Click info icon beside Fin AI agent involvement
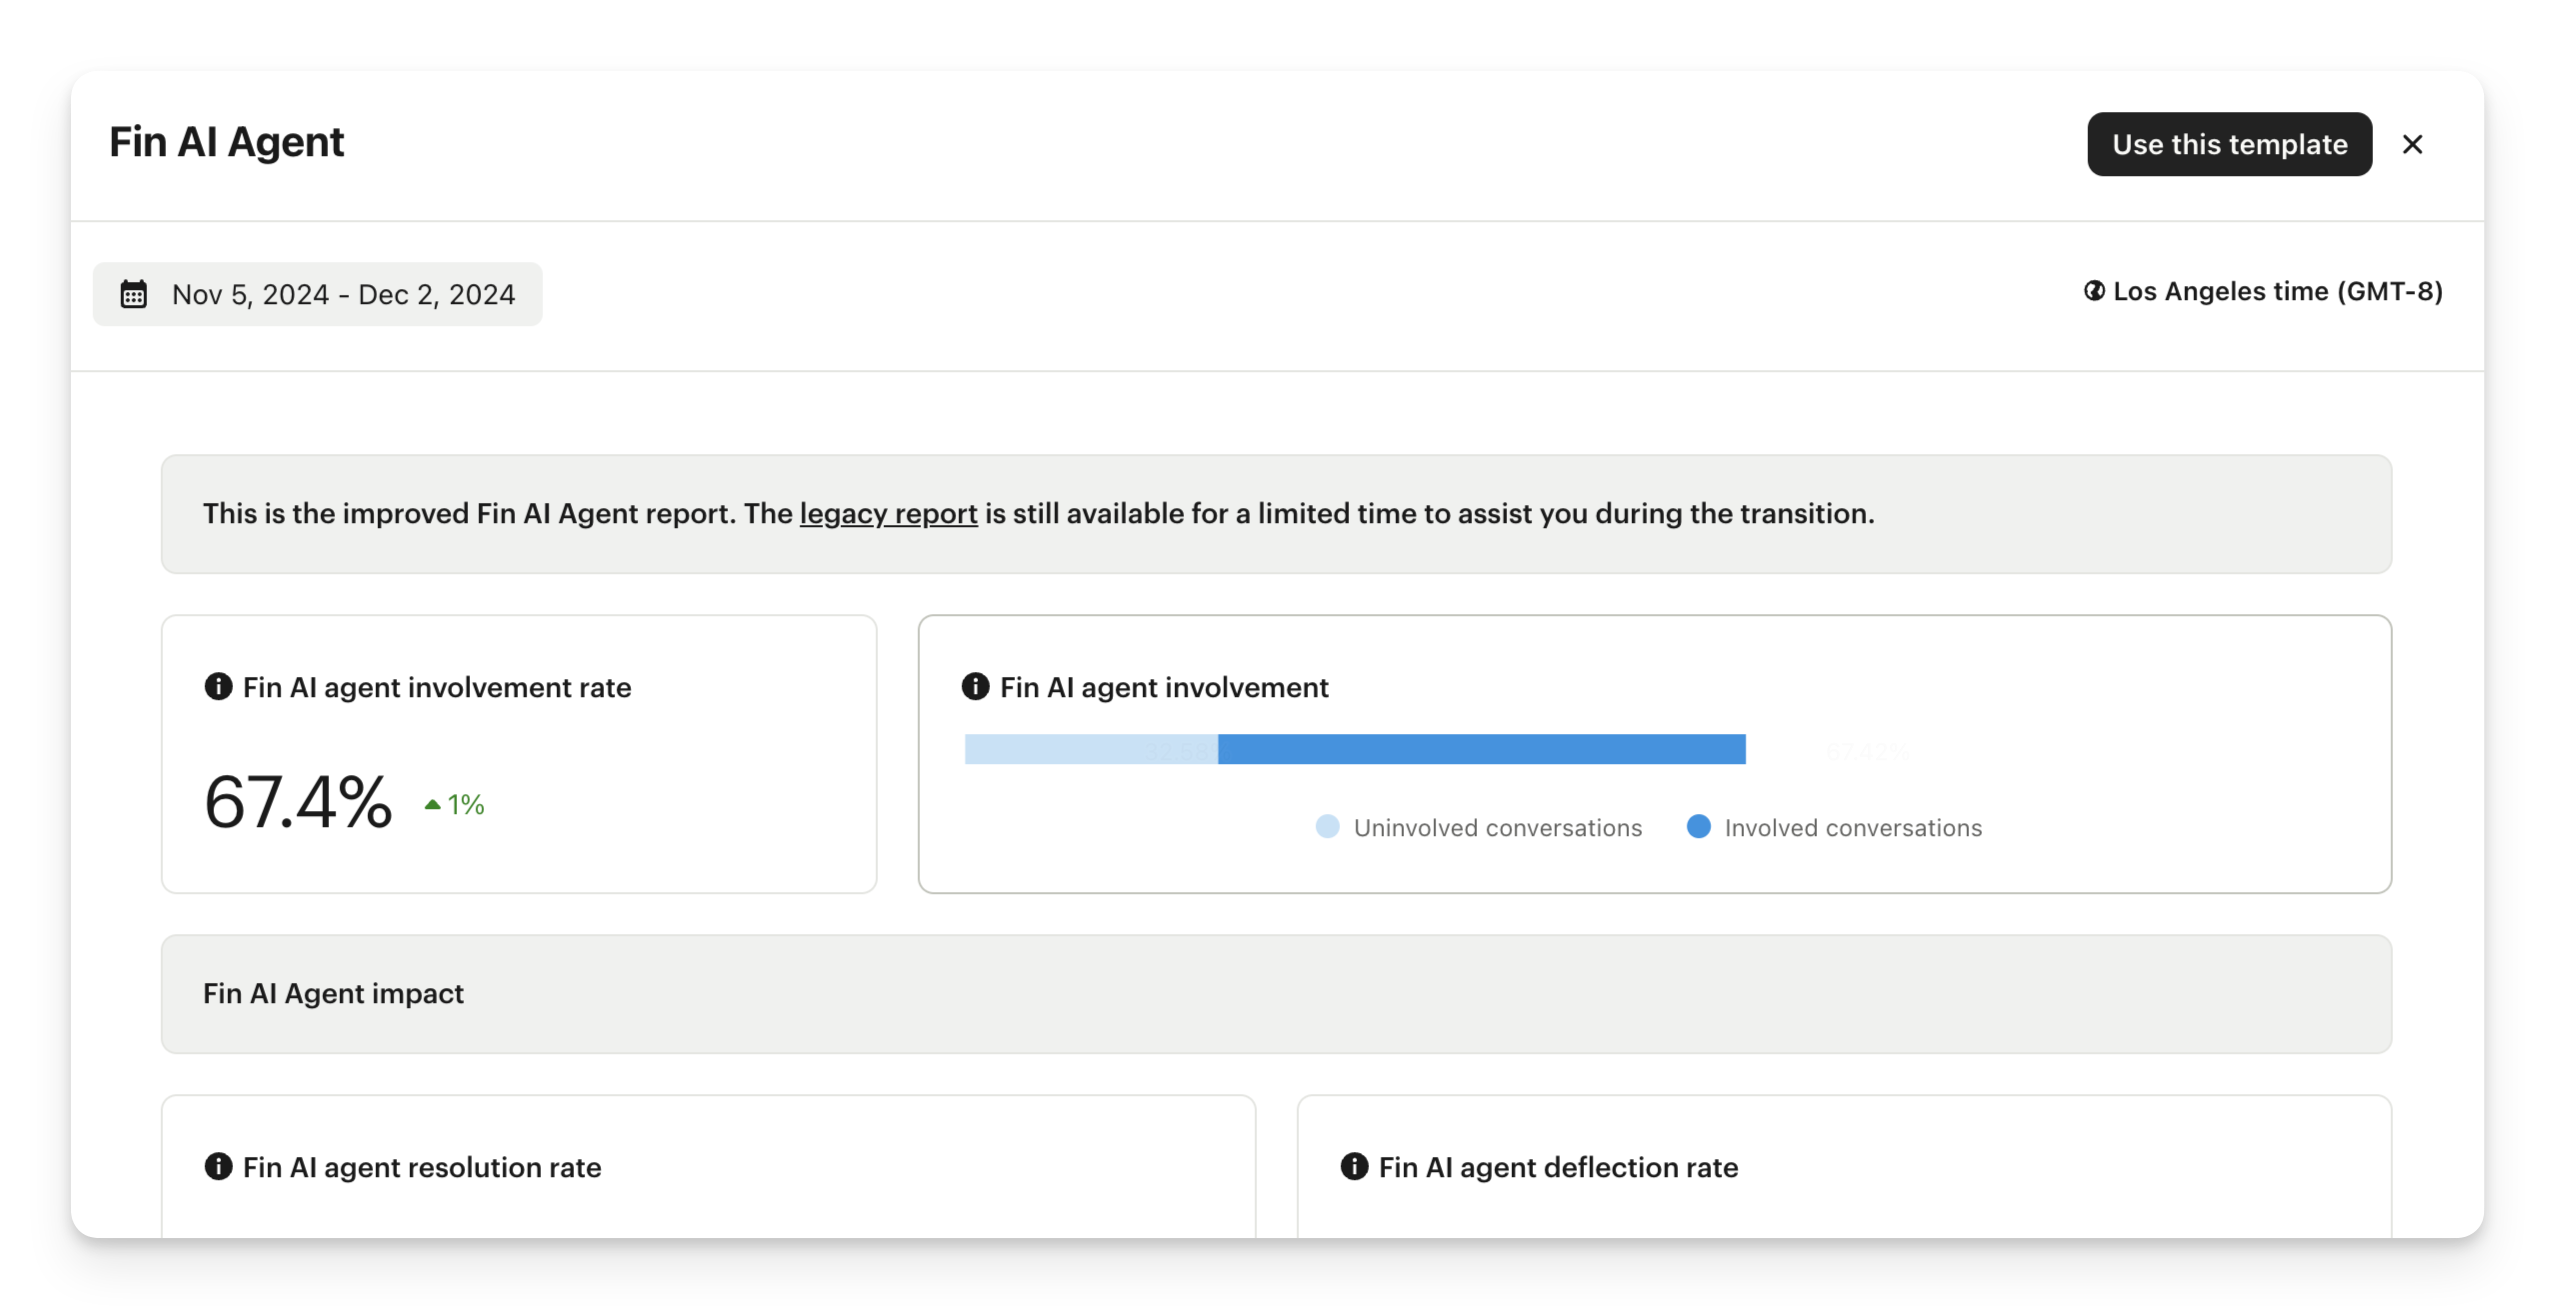The width and height of the screenshot is (2555, 1309). 975,687
